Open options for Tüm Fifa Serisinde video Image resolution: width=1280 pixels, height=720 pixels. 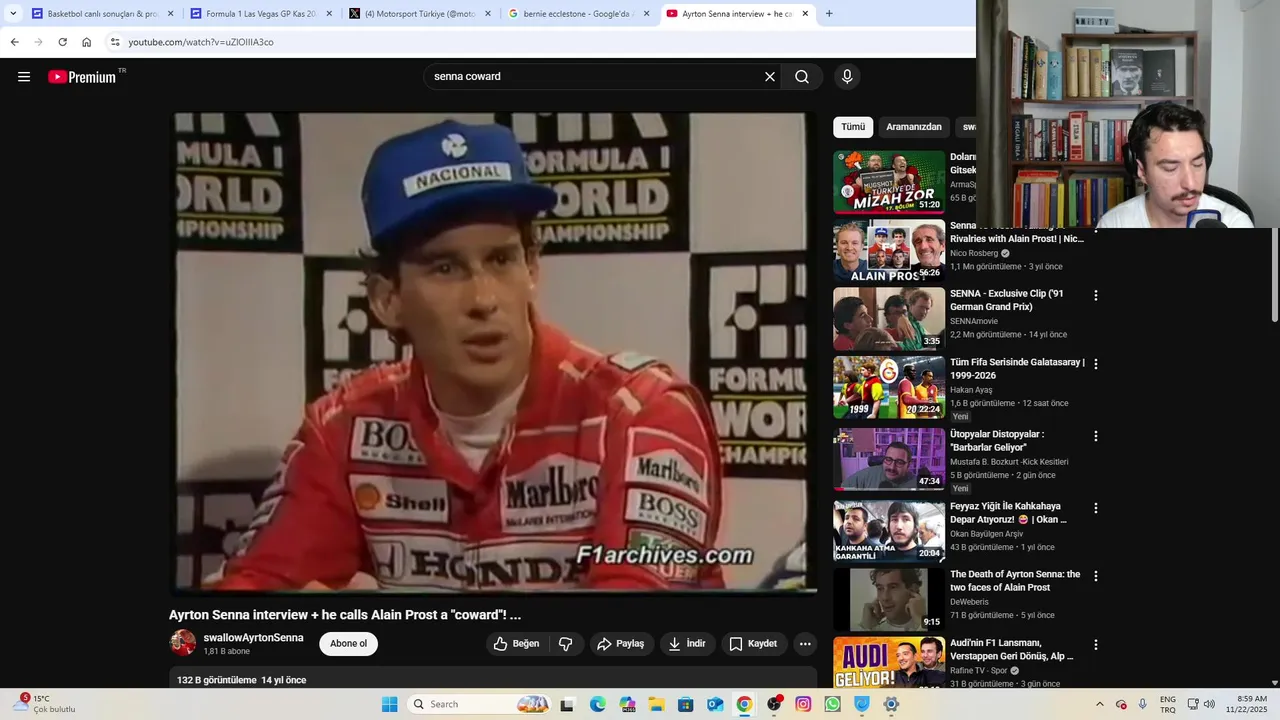1096,364
